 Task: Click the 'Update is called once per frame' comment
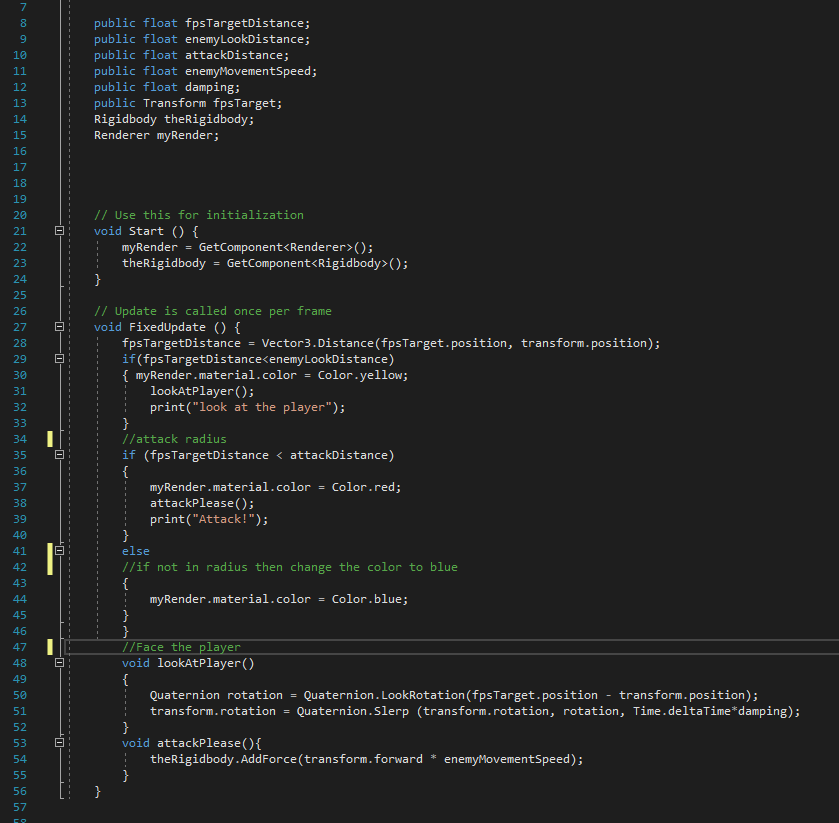pos(212,311)
